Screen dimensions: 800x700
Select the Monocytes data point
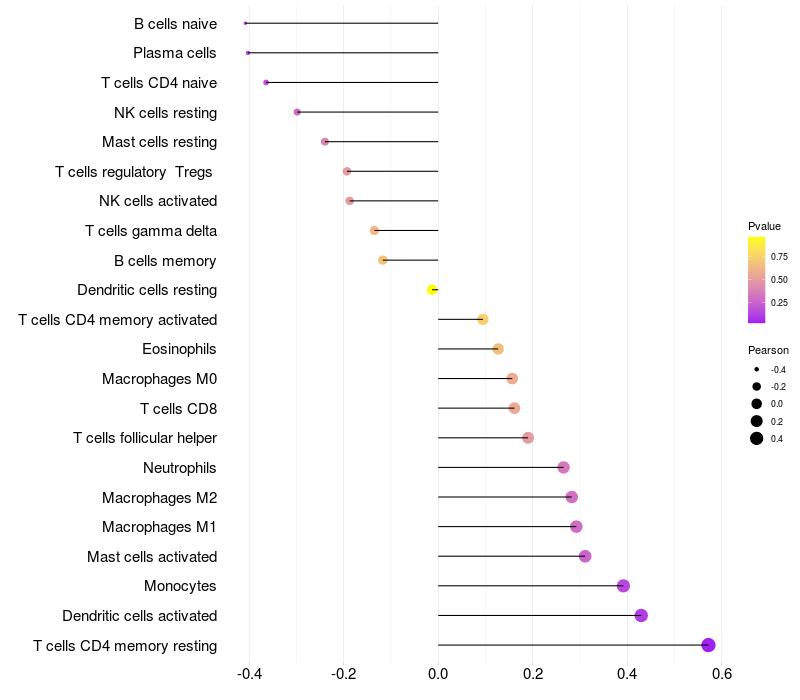tap(623, 586)
